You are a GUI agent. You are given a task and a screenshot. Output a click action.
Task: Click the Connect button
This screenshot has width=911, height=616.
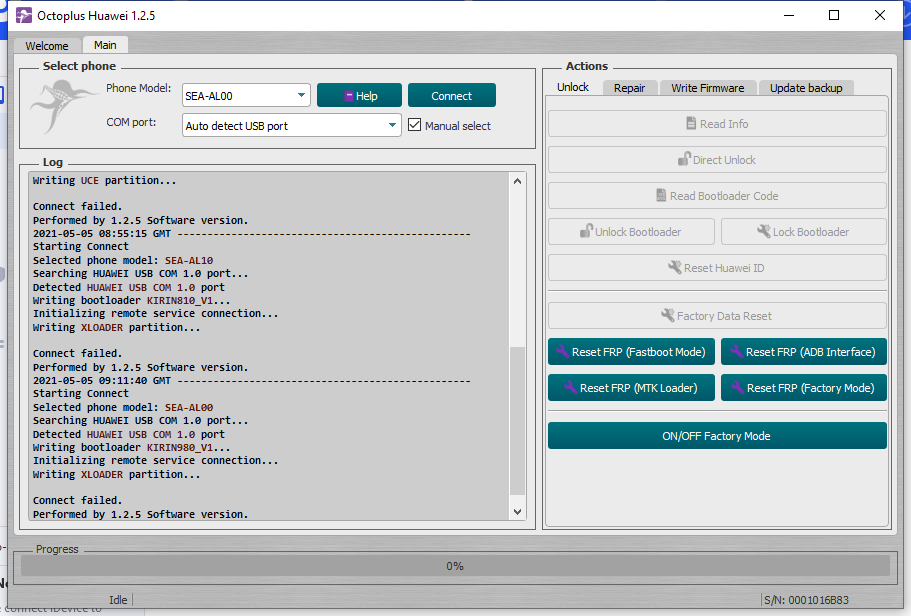tap(451, 95)
